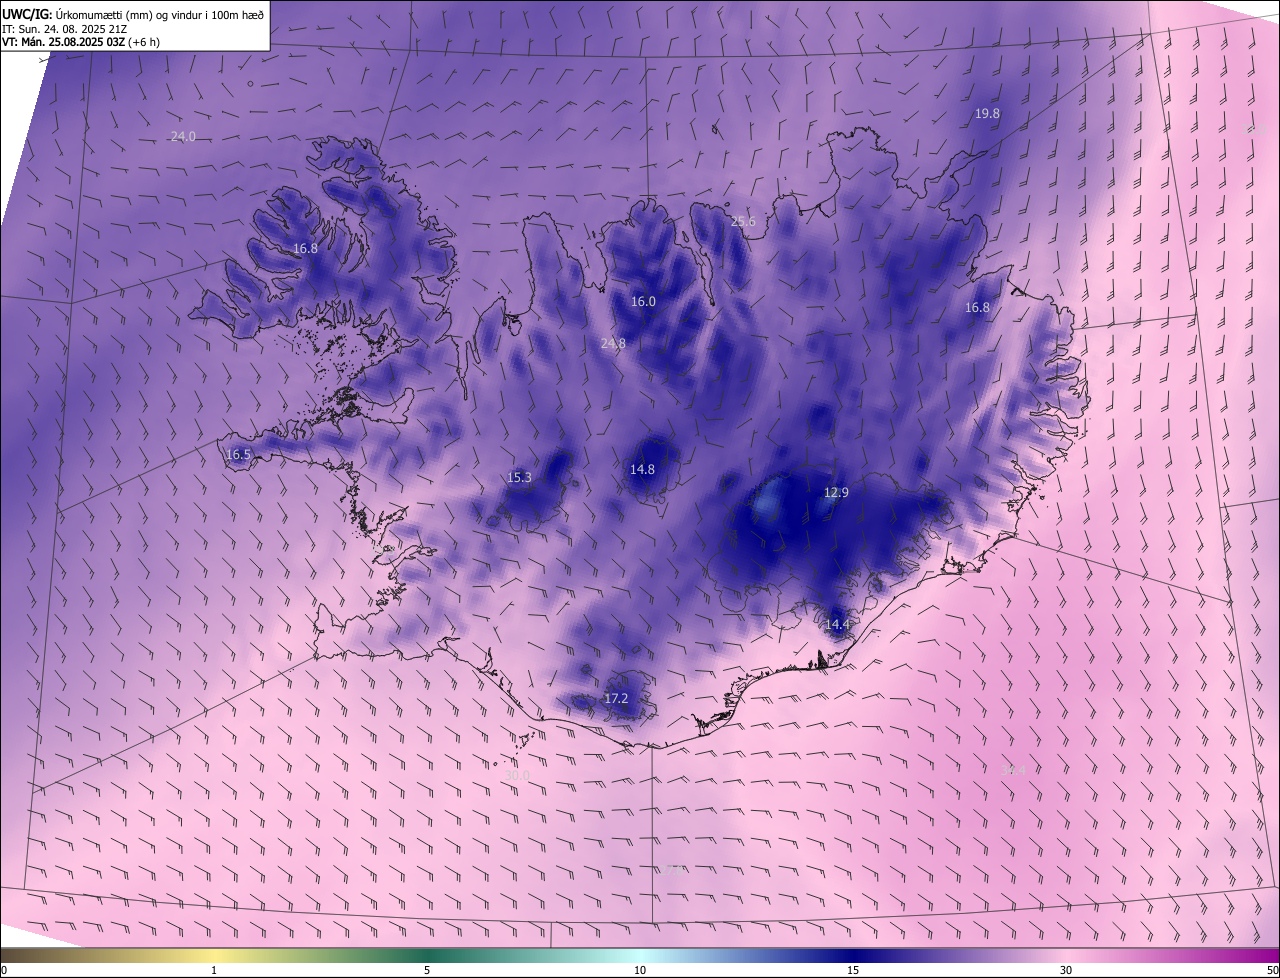Screen dimensions: 1280x978
Task: Select the 25.6 value on the north coast
Action: click(743, 222)
